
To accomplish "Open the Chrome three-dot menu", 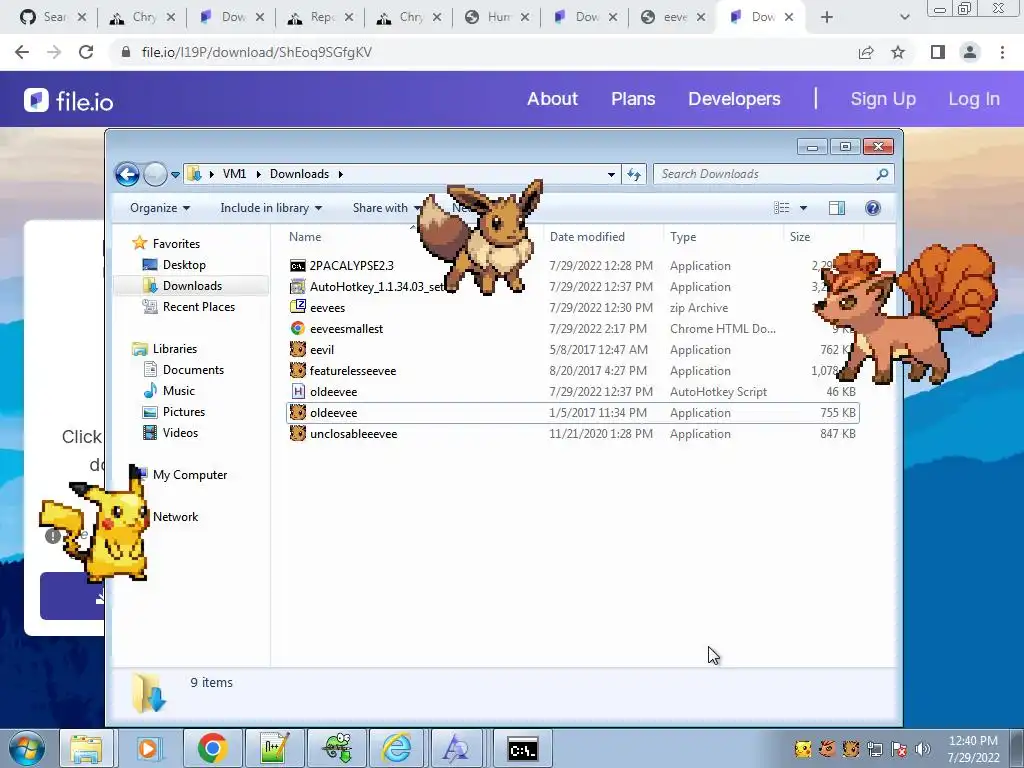I will pos(1002,52).
